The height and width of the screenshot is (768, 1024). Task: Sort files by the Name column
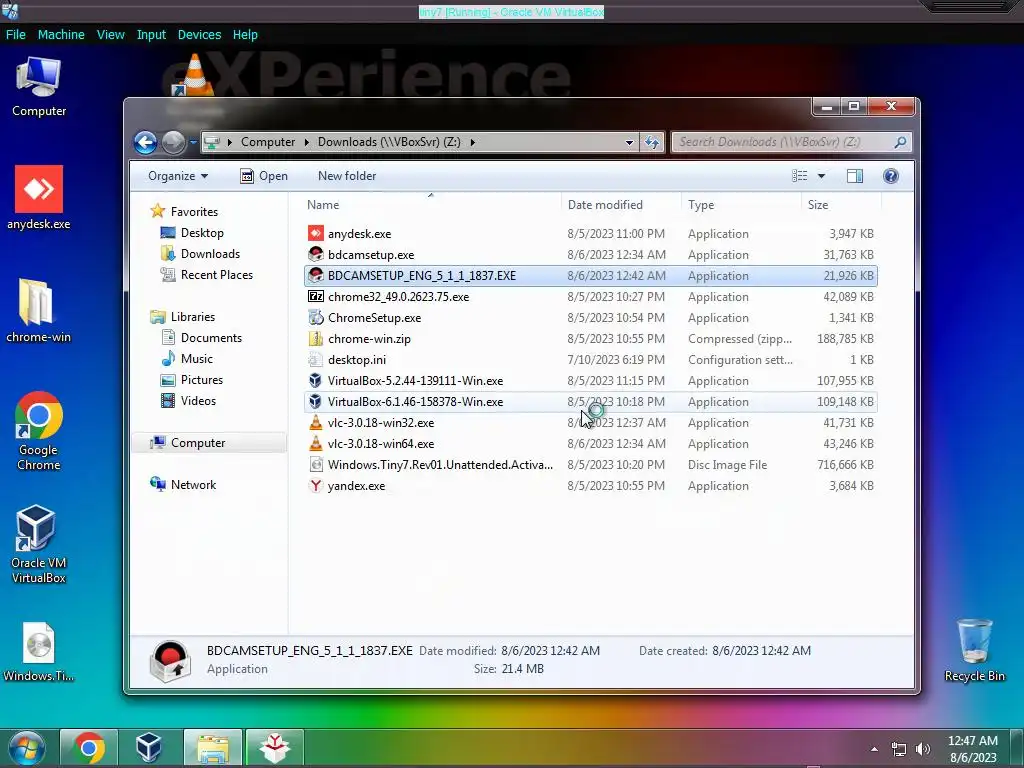(431, 204)
